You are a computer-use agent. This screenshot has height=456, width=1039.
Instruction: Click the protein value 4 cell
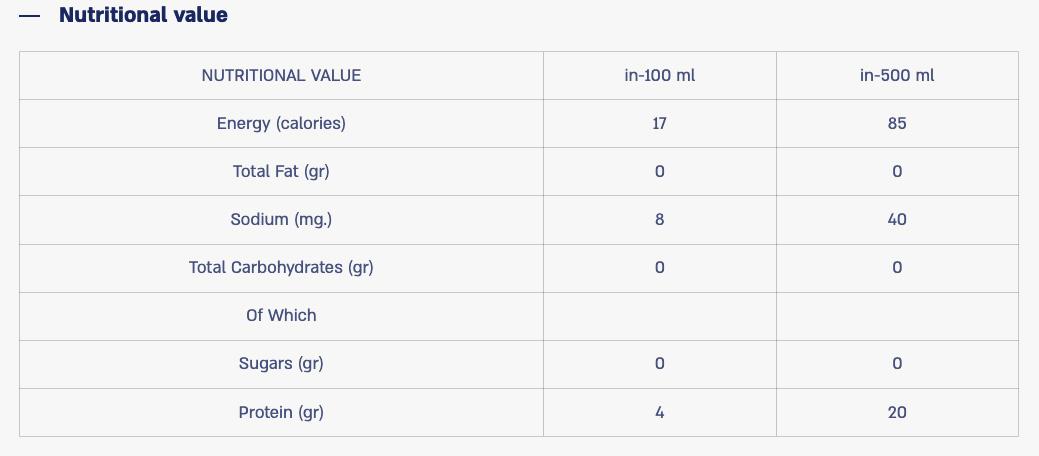point(659,411)
